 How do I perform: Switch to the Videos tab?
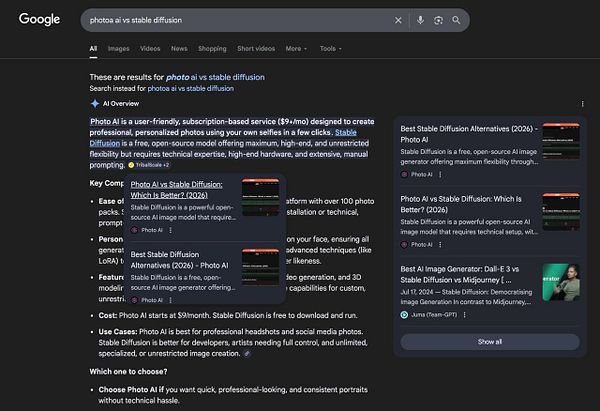[x=150, y=49]
